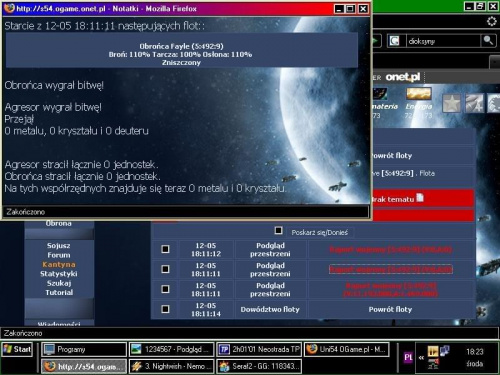Click the settings gear icon in top right
The width and height of the screenshot is (500, 375).
click(492, 22)
